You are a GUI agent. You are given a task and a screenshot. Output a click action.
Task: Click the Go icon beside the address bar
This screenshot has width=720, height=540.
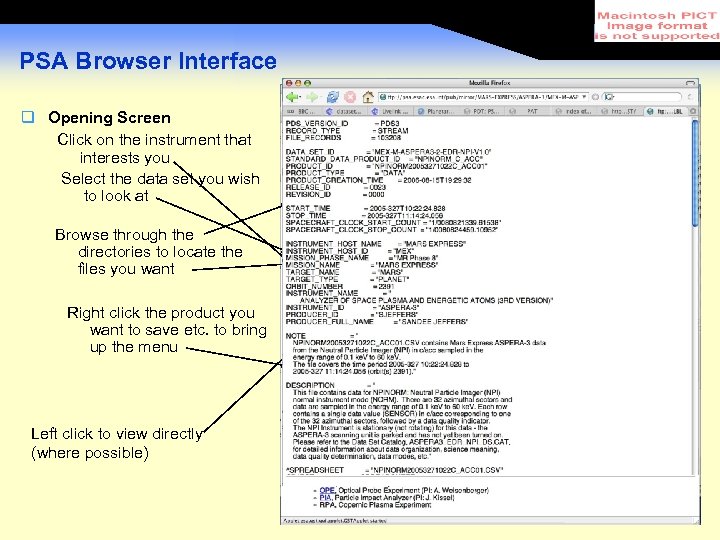[595, 97]
